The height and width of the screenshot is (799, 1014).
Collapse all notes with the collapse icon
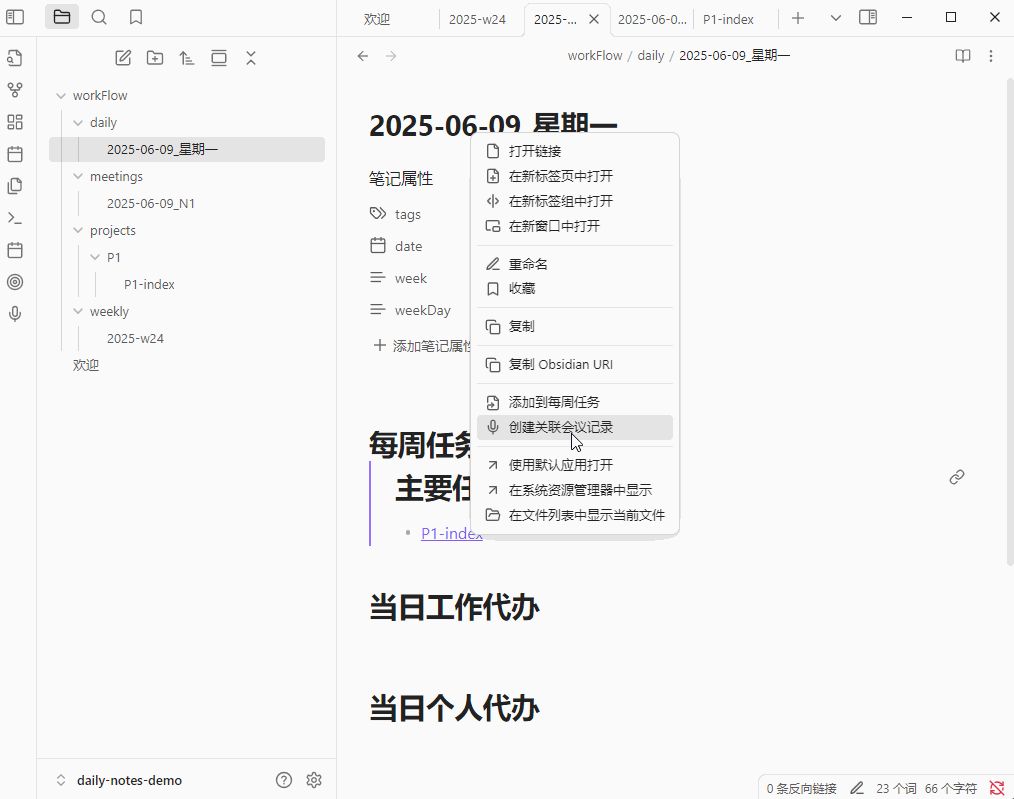[251, 58]
